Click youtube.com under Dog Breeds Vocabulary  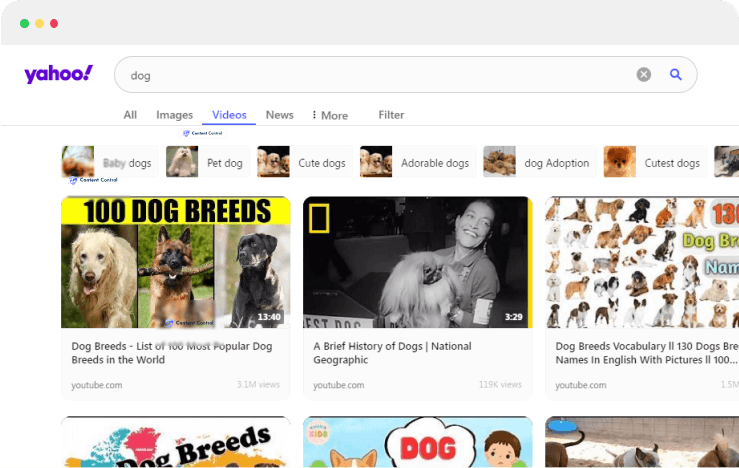point(581,385)
